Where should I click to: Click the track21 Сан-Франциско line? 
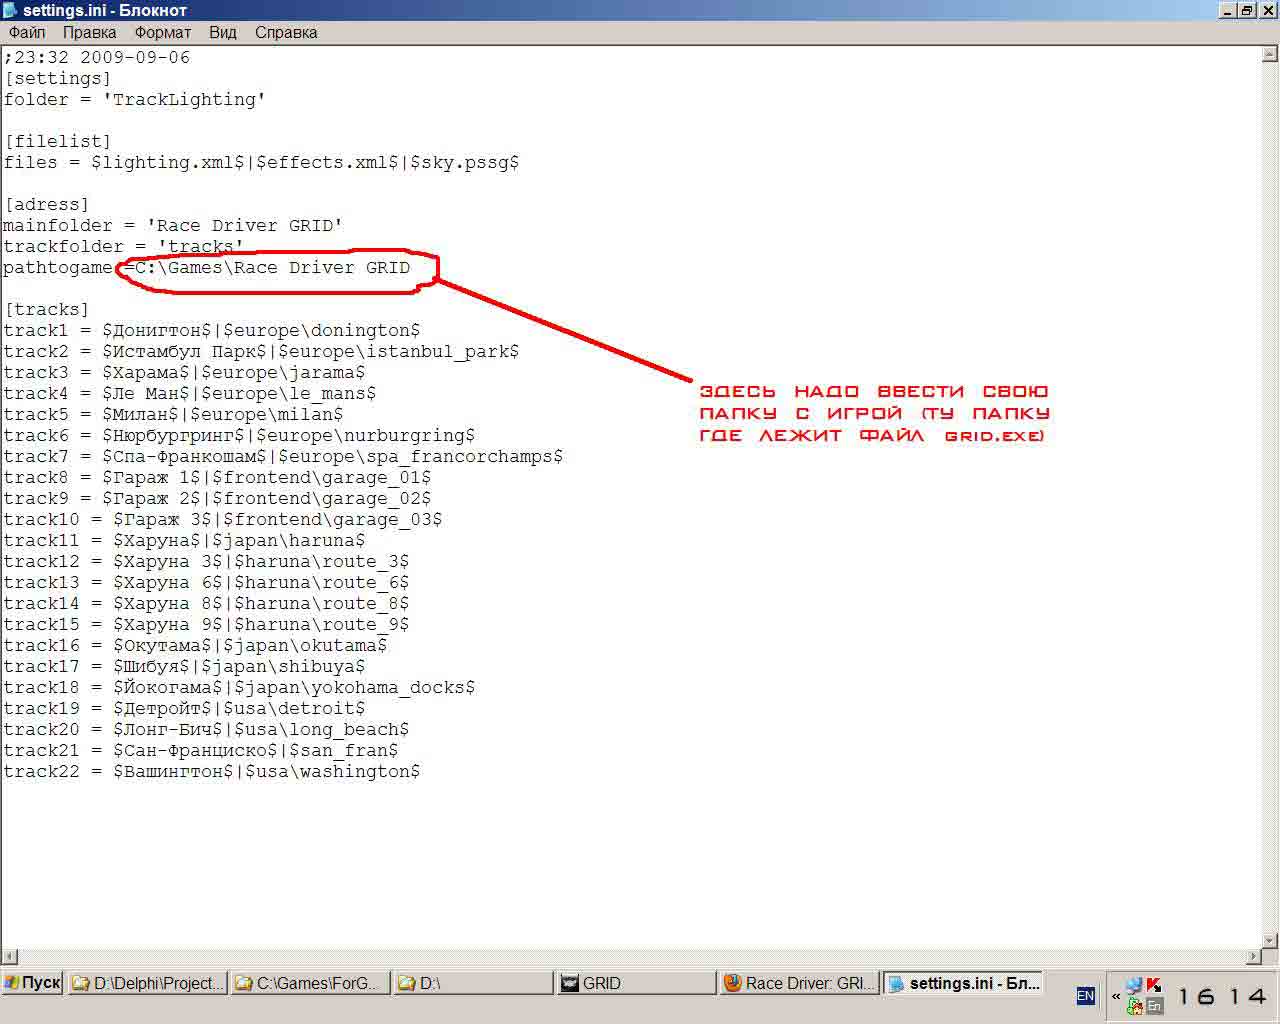(201, 750)
